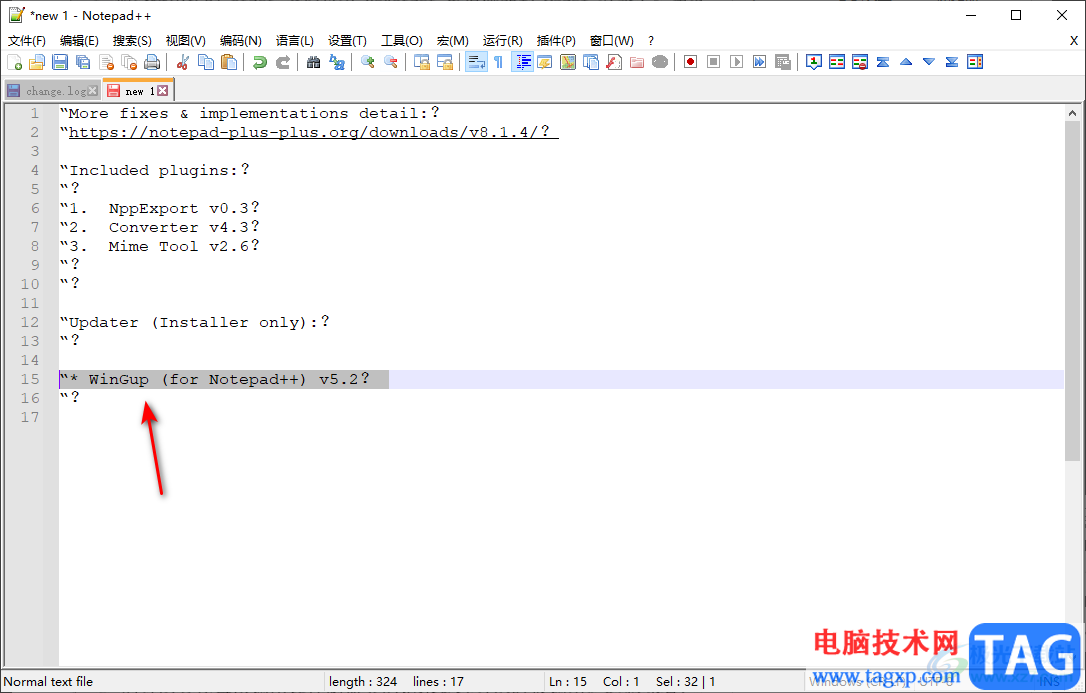Zoom out with the magnifier minus icon
The image size is (1086, 693).
tap(391, 62)
